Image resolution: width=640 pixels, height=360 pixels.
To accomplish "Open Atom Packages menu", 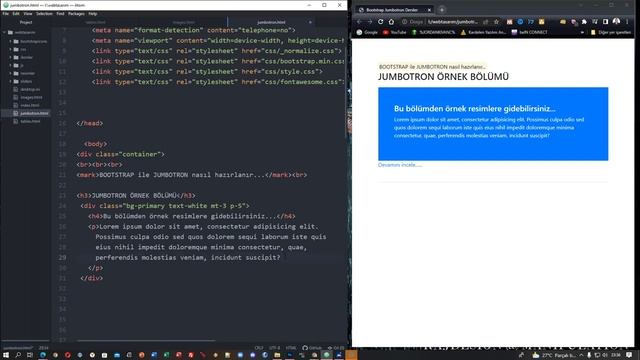I will (x=76, y=14).
